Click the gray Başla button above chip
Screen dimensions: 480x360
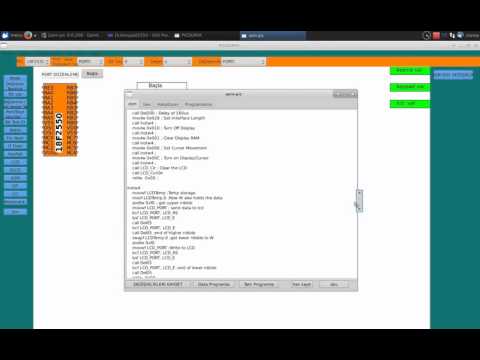(x=92, y=74)
